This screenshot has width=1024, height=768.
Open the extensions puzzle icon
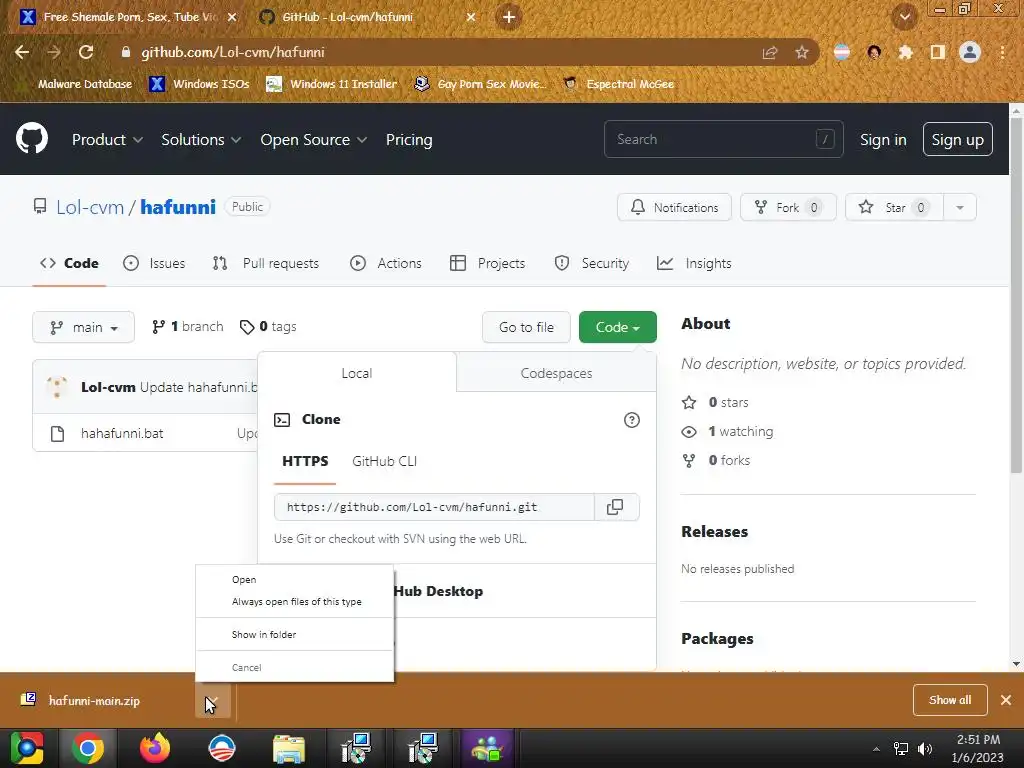pos(905,52)
